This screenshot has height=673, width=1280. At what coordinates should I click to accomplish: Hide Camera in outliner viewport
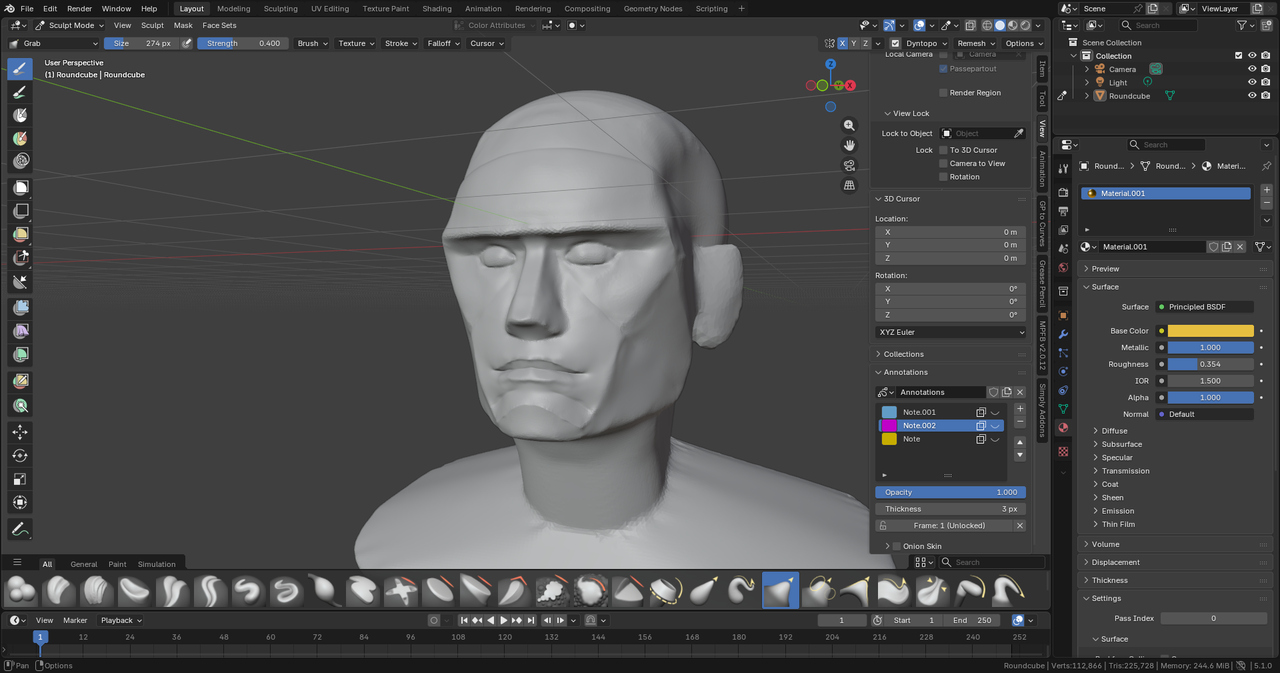point(1252,69)
